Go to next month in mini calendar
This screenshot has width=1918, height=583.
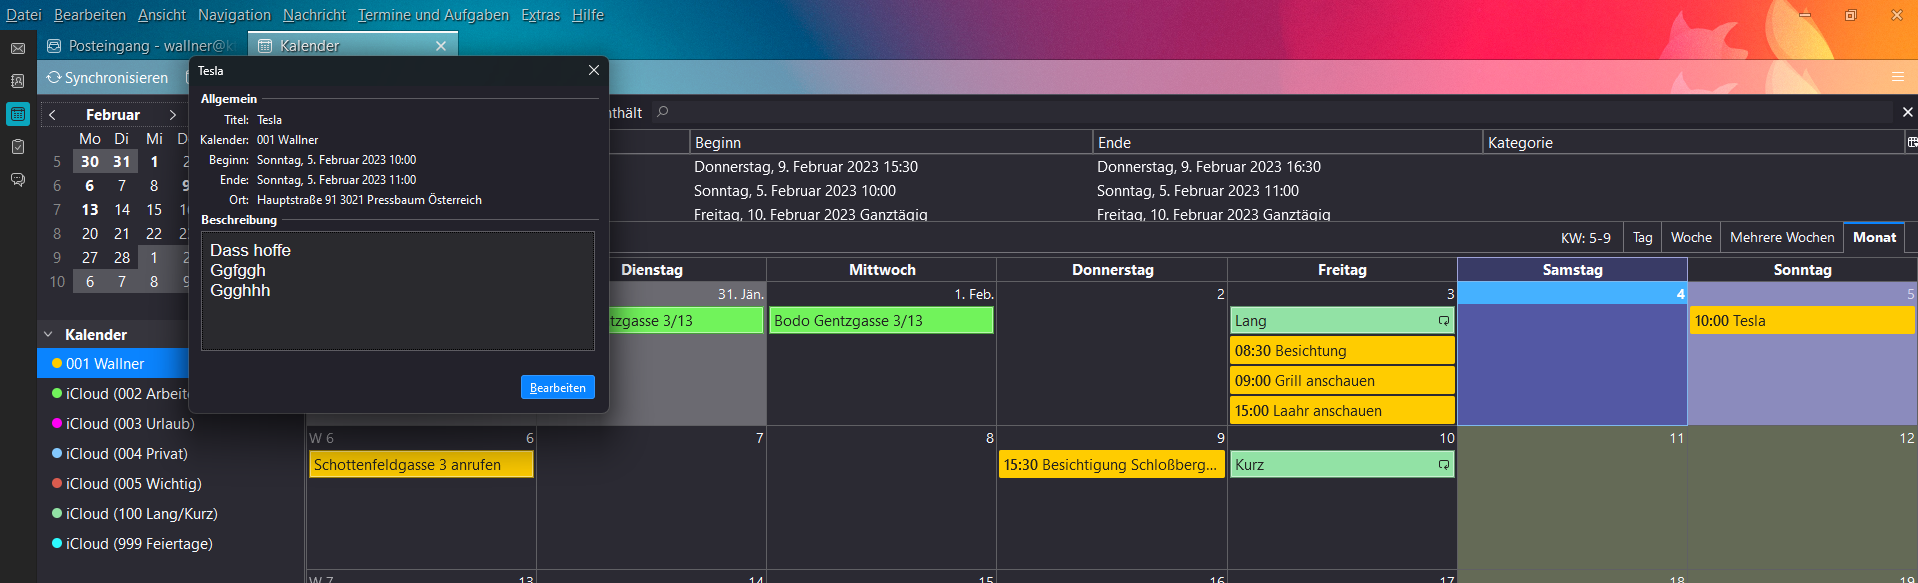tap(173, 115)
